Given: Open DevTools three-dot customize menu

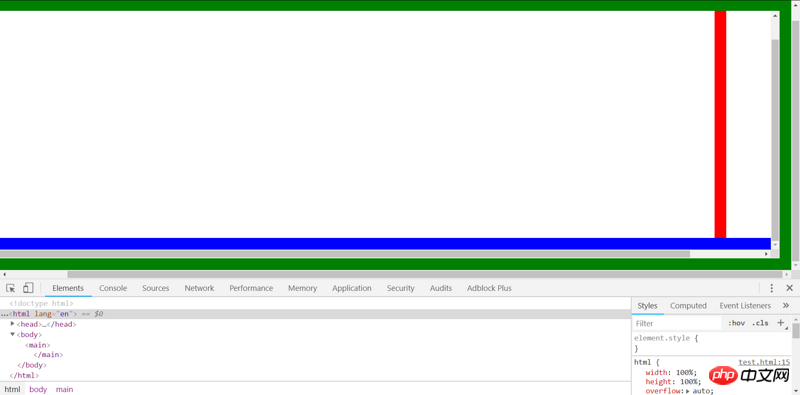Looking at the screenshot, I should pos(772,288).
